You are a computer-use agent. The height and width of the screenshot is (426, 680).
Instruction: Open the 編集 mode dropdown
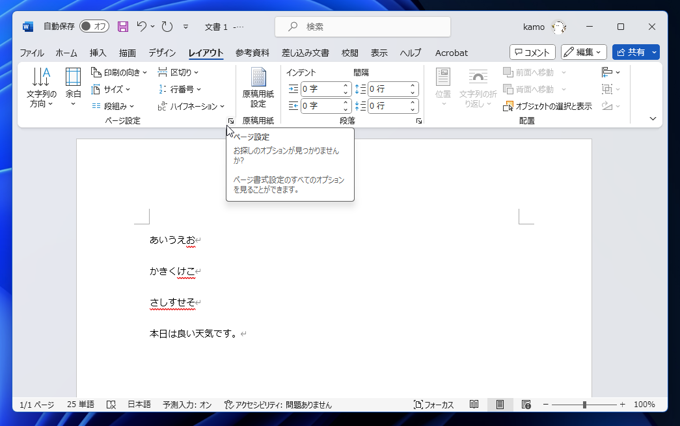point(584,52)
